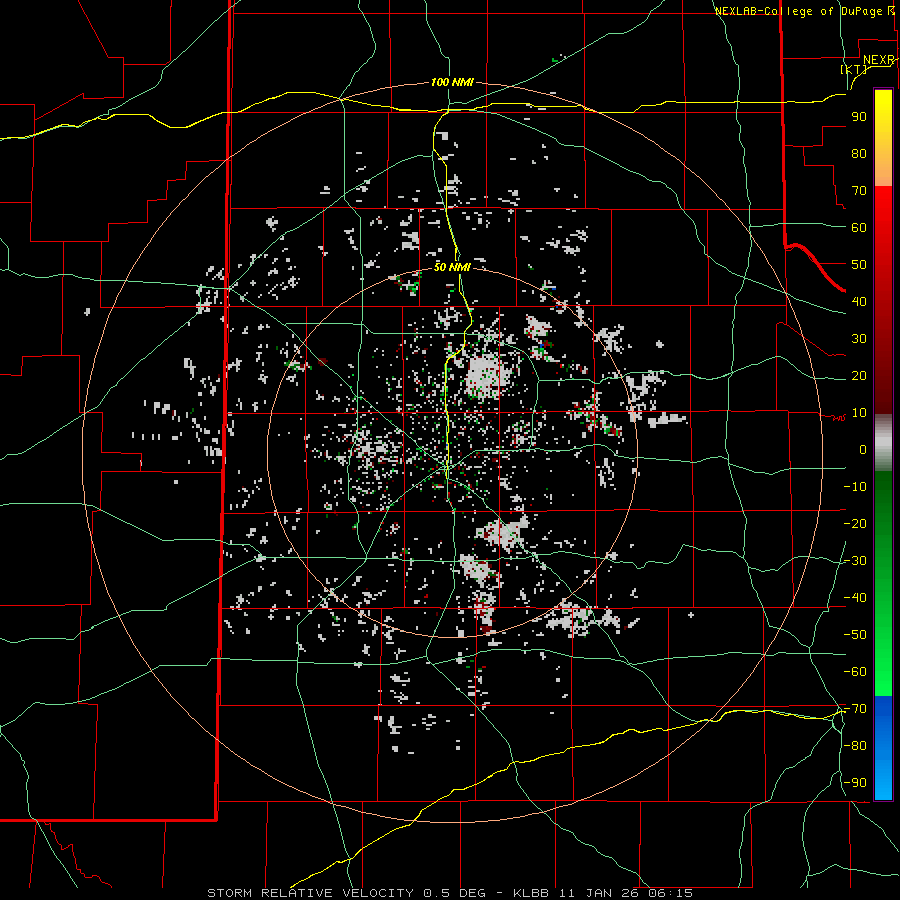Screen dimensions: 900x900
Task: Select the -60 label on the velocity scale
Action: [x=855, y=672]
